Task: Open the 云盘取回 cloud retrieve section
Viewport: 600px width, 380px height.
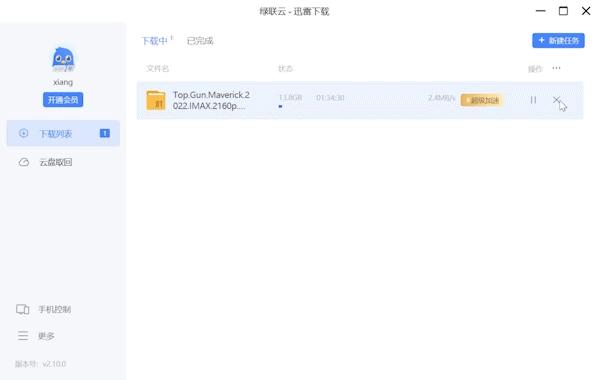Action: pyautogui.click(x=56, y=162)
